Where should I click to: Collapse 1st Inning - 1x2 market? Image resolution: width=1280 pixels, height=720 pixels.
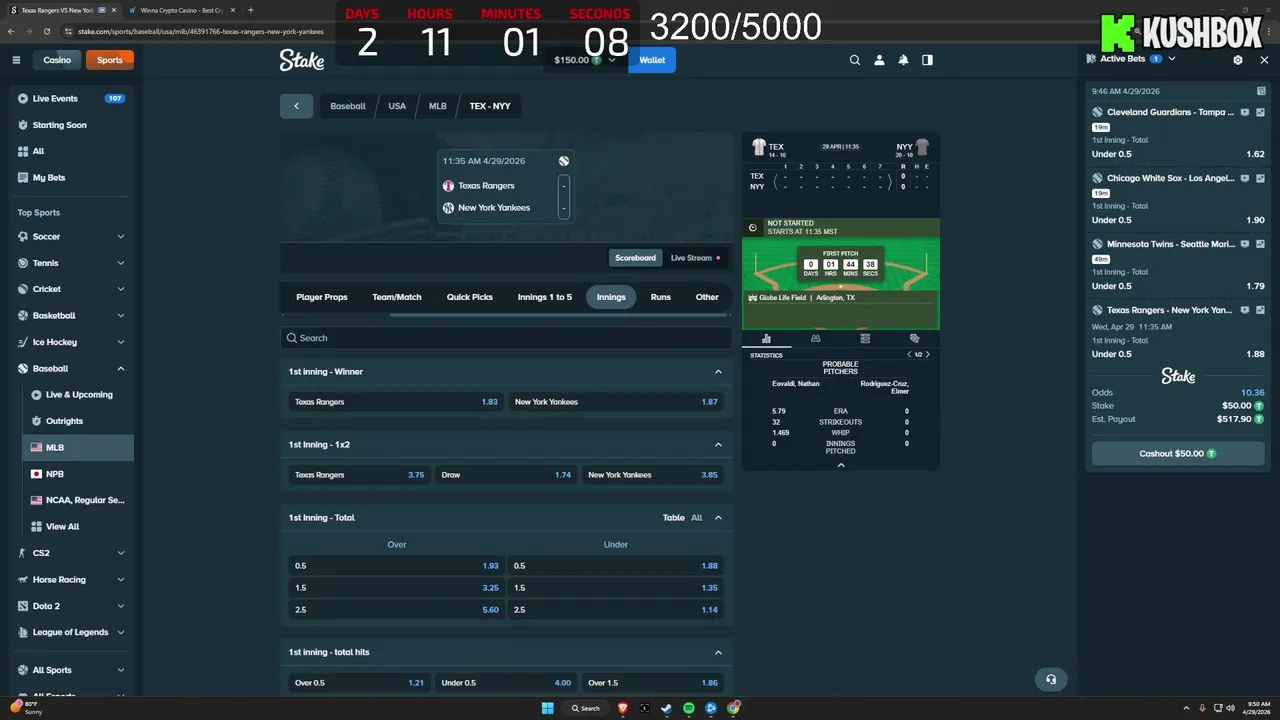click(x=718, y=445)
